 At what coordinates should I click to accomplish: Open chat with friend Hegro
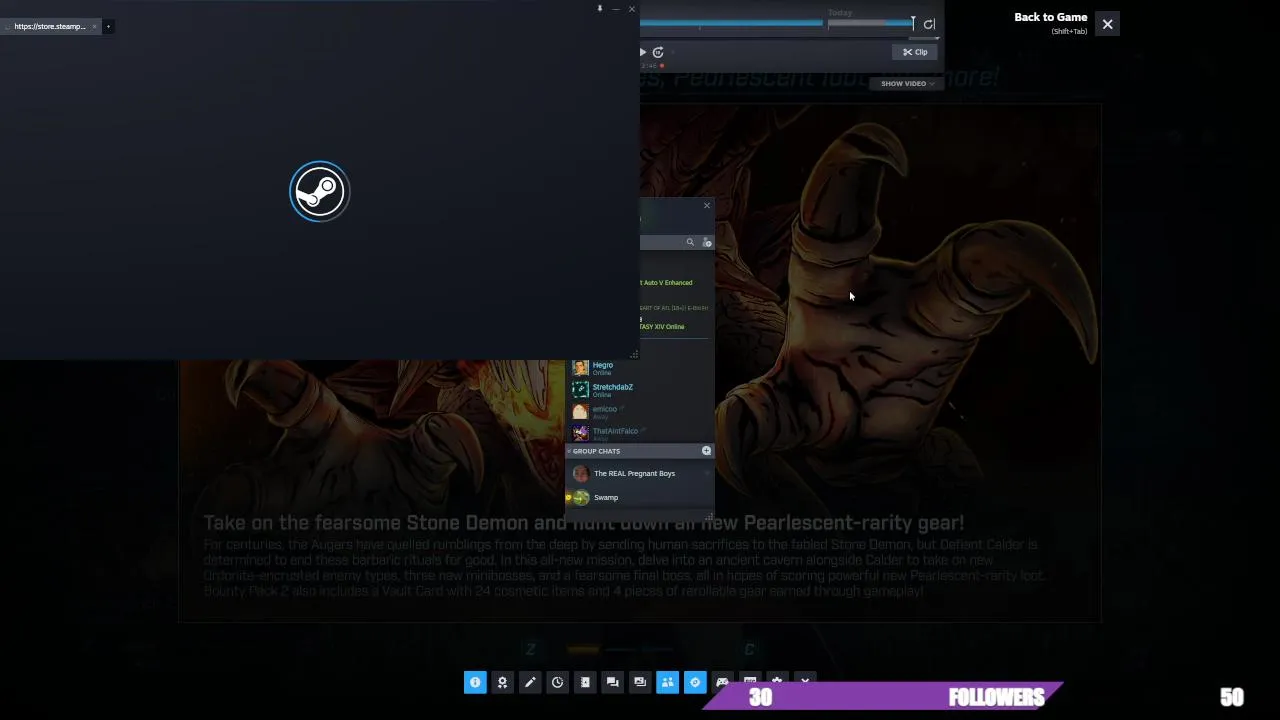tap(640, 368)
